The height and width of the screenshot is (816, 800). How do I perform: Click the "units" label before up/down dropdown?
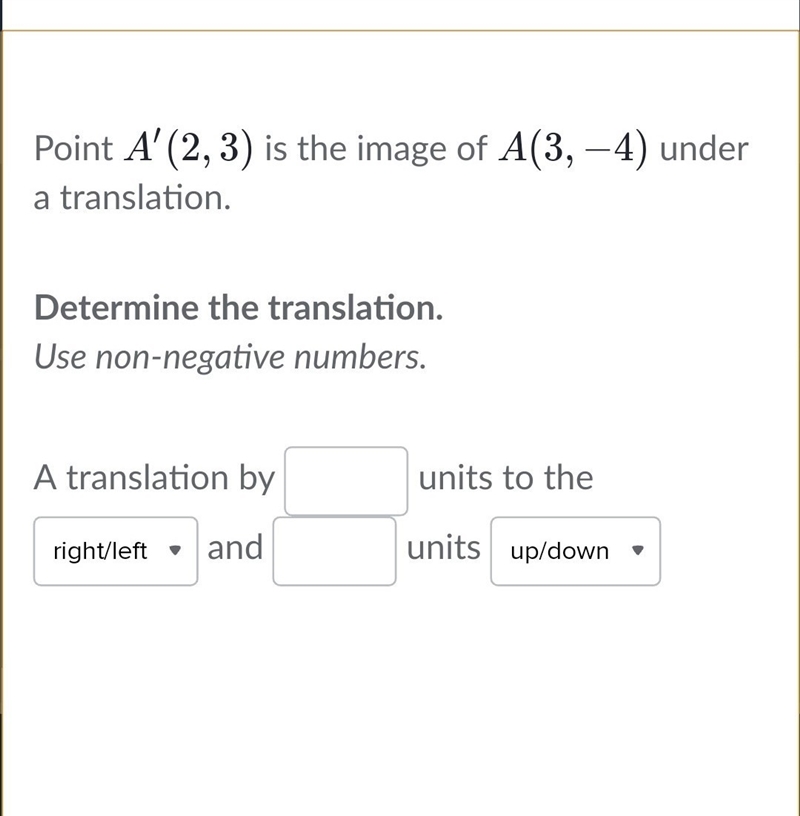(x=443, y=547)
